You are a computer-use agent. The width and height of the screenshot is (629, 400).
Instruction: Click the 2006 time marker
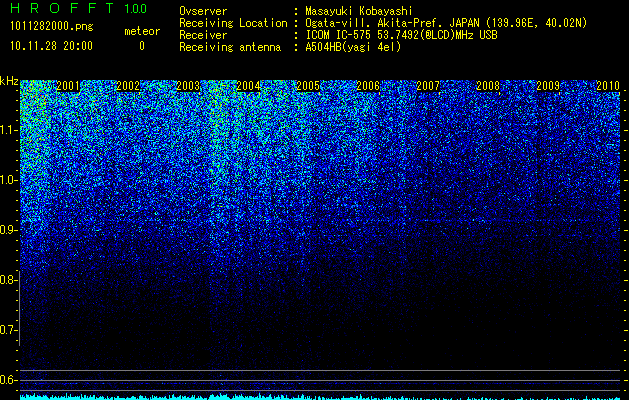pyautogui.click(x=368, y=85)
